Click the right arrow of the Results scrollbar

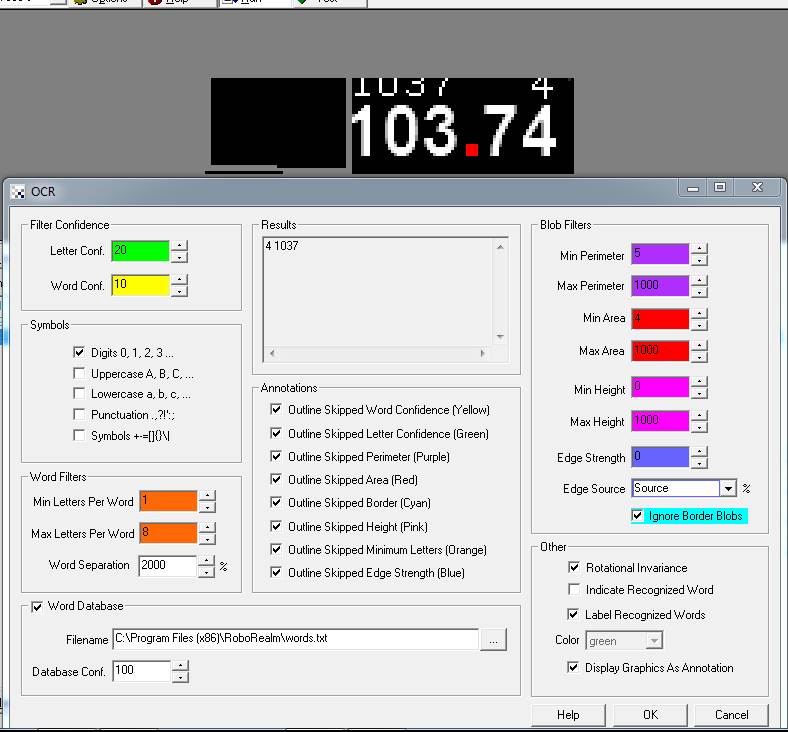coord(485,354)
